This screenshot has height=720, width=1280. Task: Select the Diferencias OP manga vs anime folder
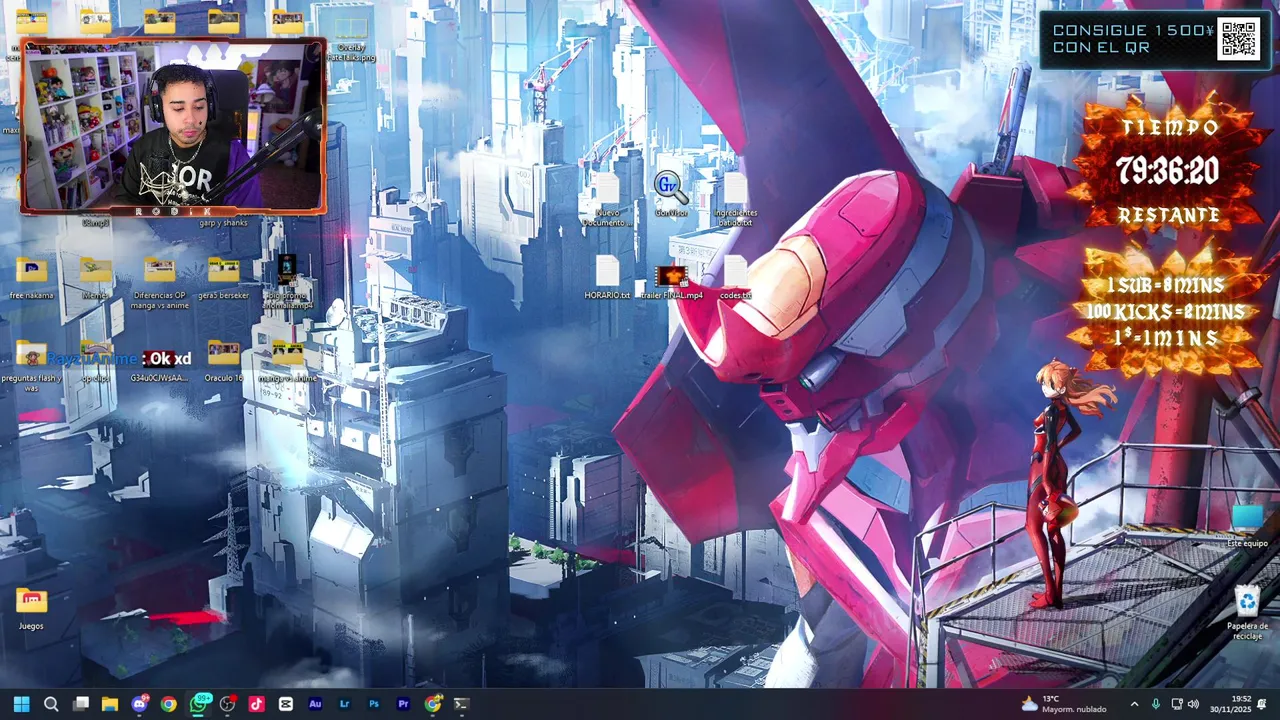(159, 282)
